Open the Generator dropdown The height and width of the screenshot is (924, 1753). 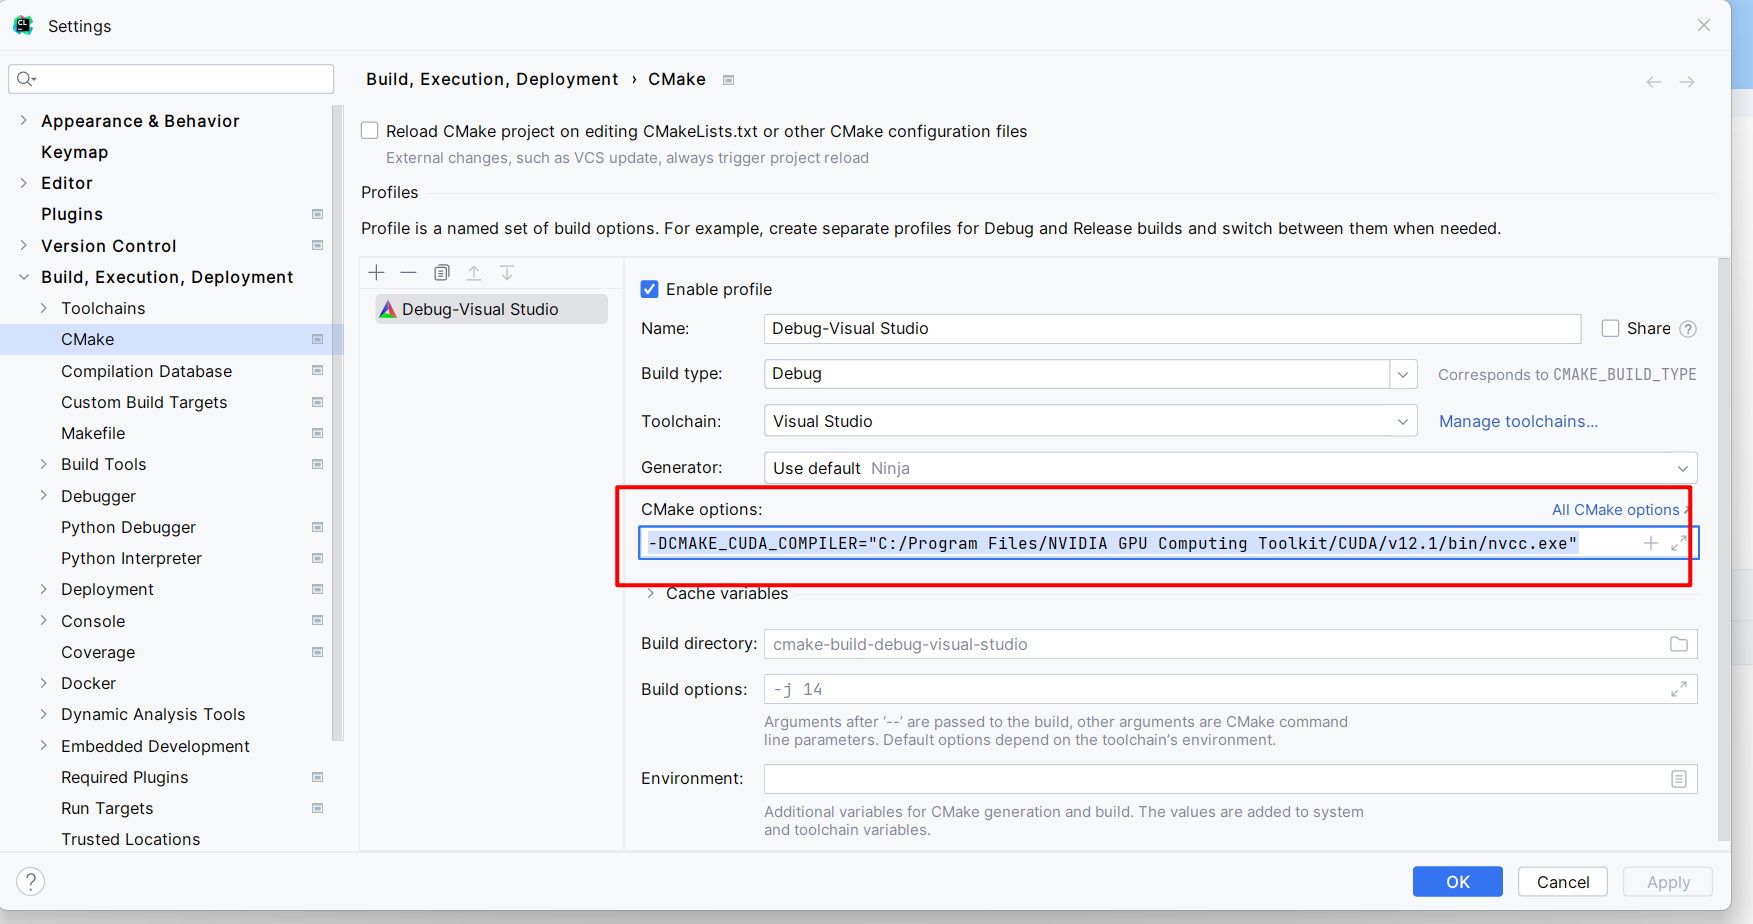click(x=1683, y=468)
